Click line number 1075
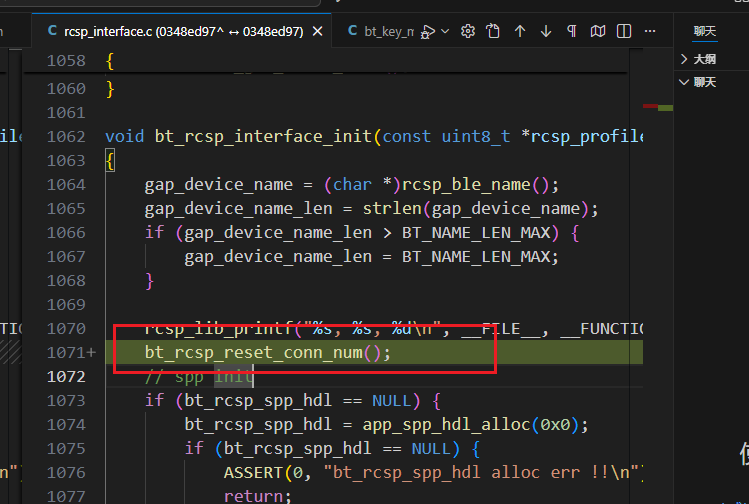749x504 pixels. pyautogui.click(x=66, y=449)
